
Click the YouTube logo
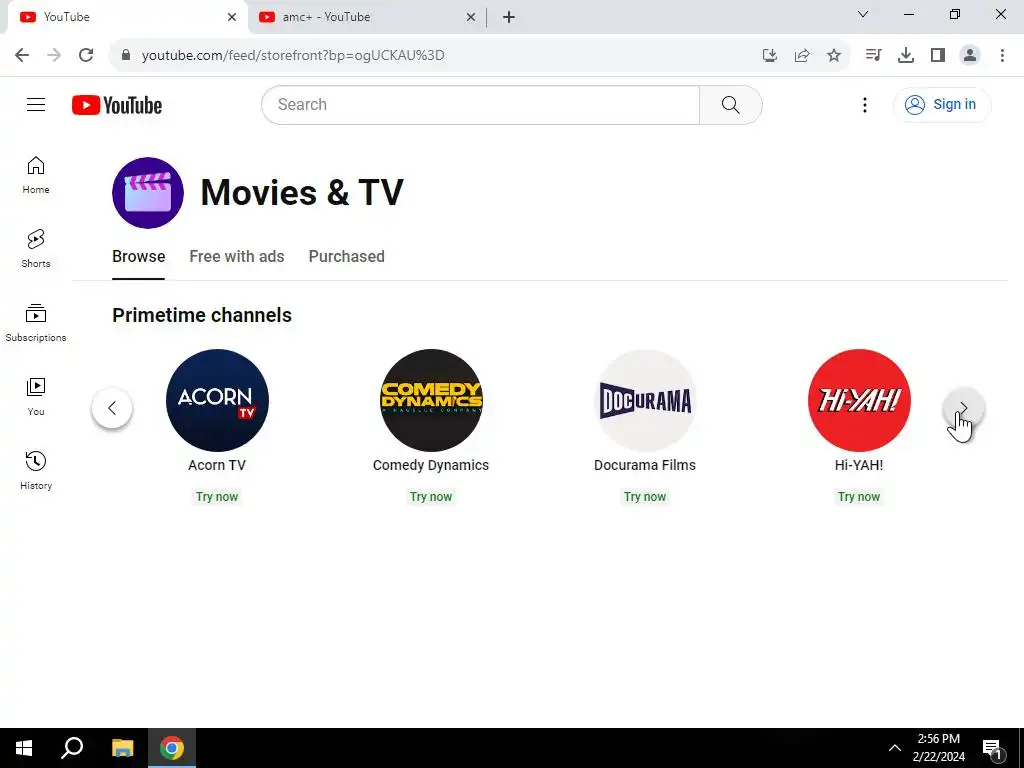117,105
